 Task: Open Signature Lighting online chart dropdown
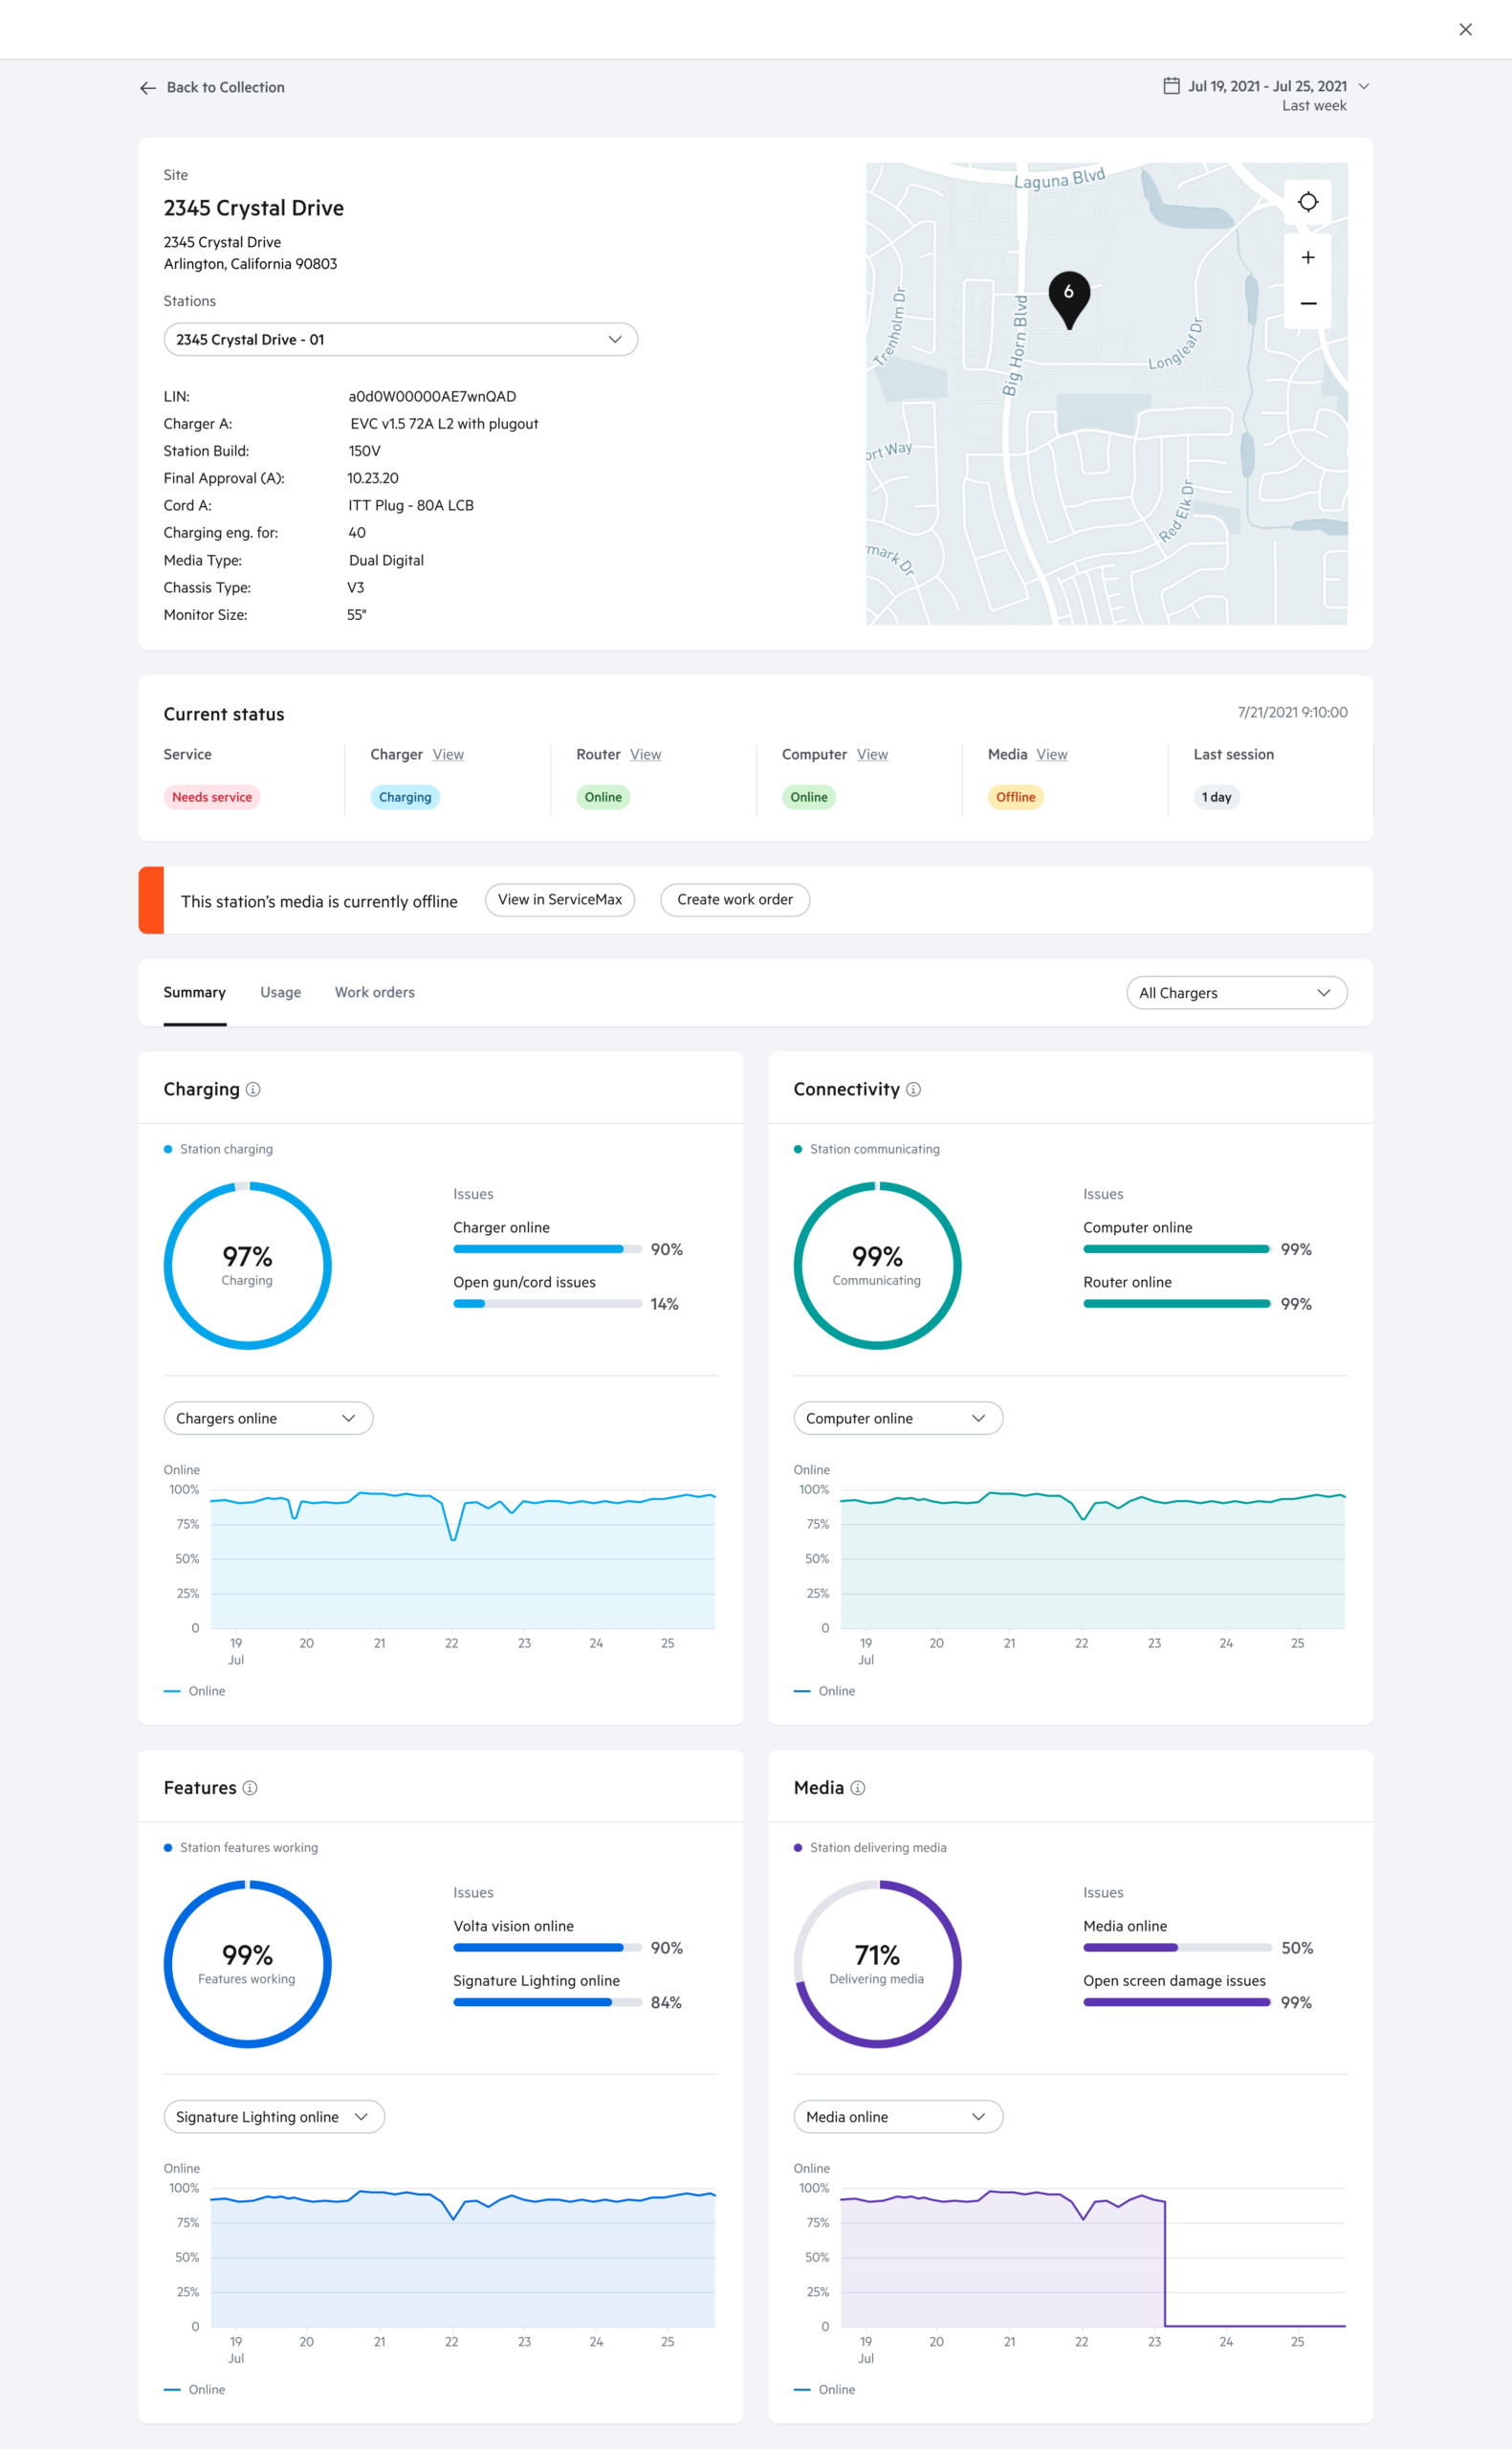pyautogui.click(x=274, y=2117)
